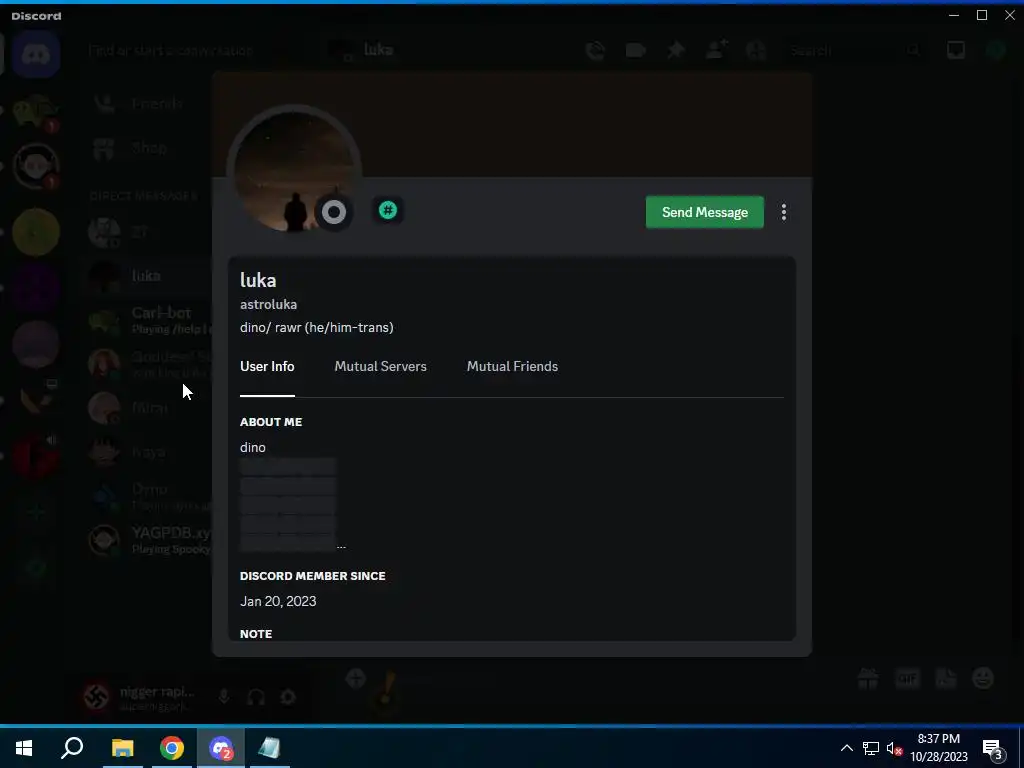Open the GIF picker in chat
Image resolution: width=1024 pixels, height=768 pixels.
click(907, 679)
